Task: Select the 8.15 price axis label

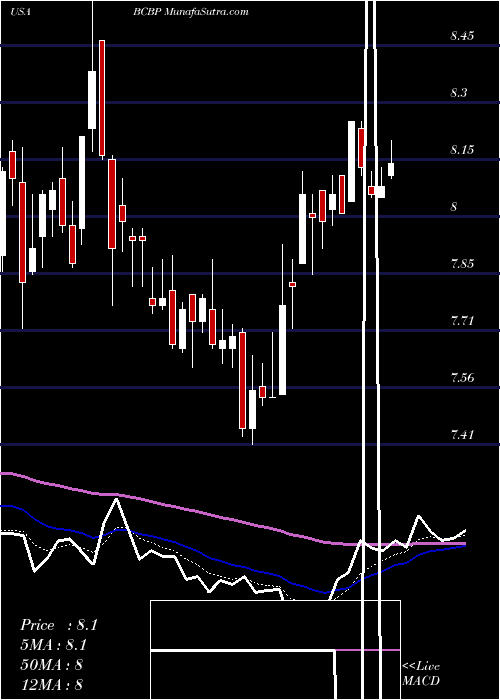Action: click(462, 150)
